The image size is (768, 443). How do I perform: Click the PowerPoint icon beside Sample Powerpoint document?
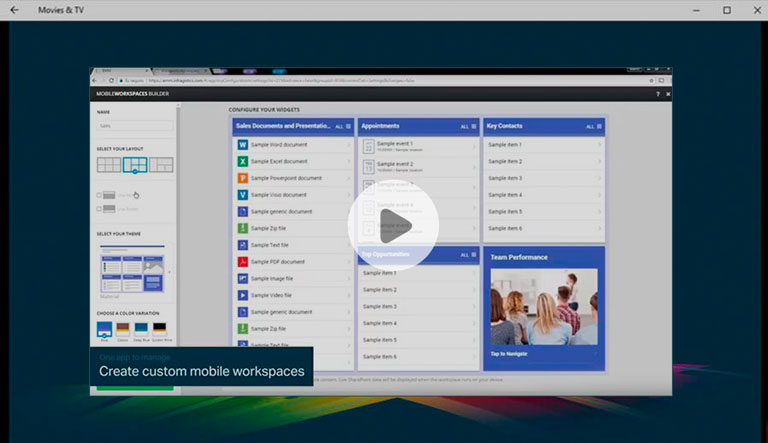[242, 178]
